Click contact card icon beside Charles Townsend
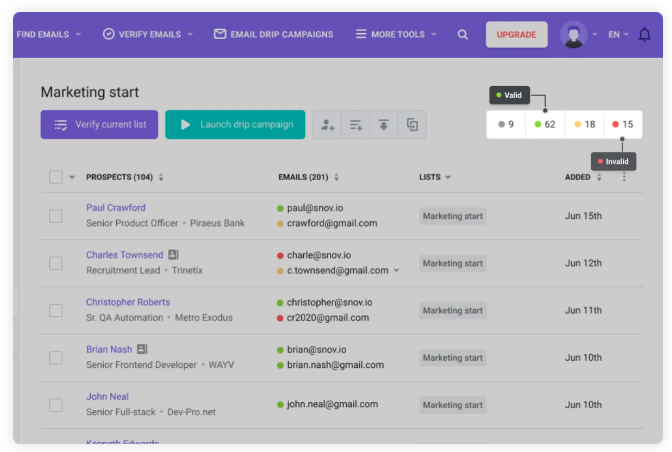 (173, 254)
